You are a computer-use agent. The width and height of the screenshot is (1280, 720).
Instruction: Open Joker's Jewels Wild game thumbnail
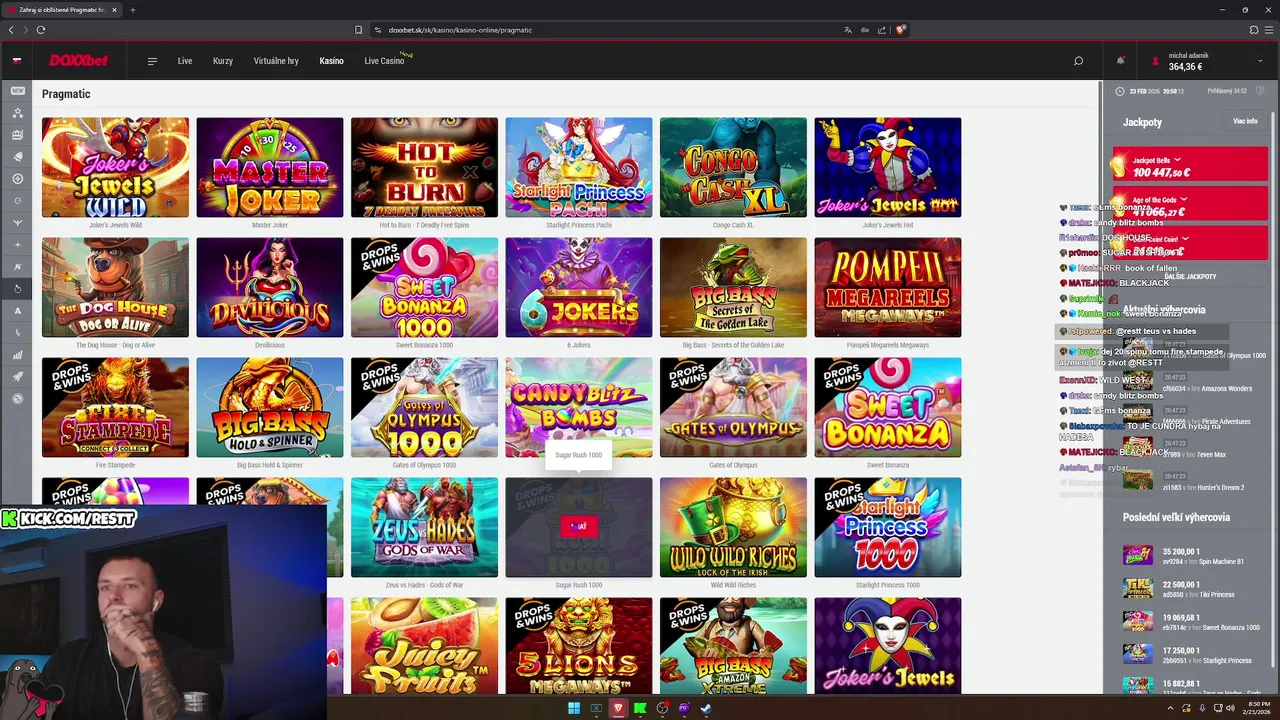coord(115,167)
